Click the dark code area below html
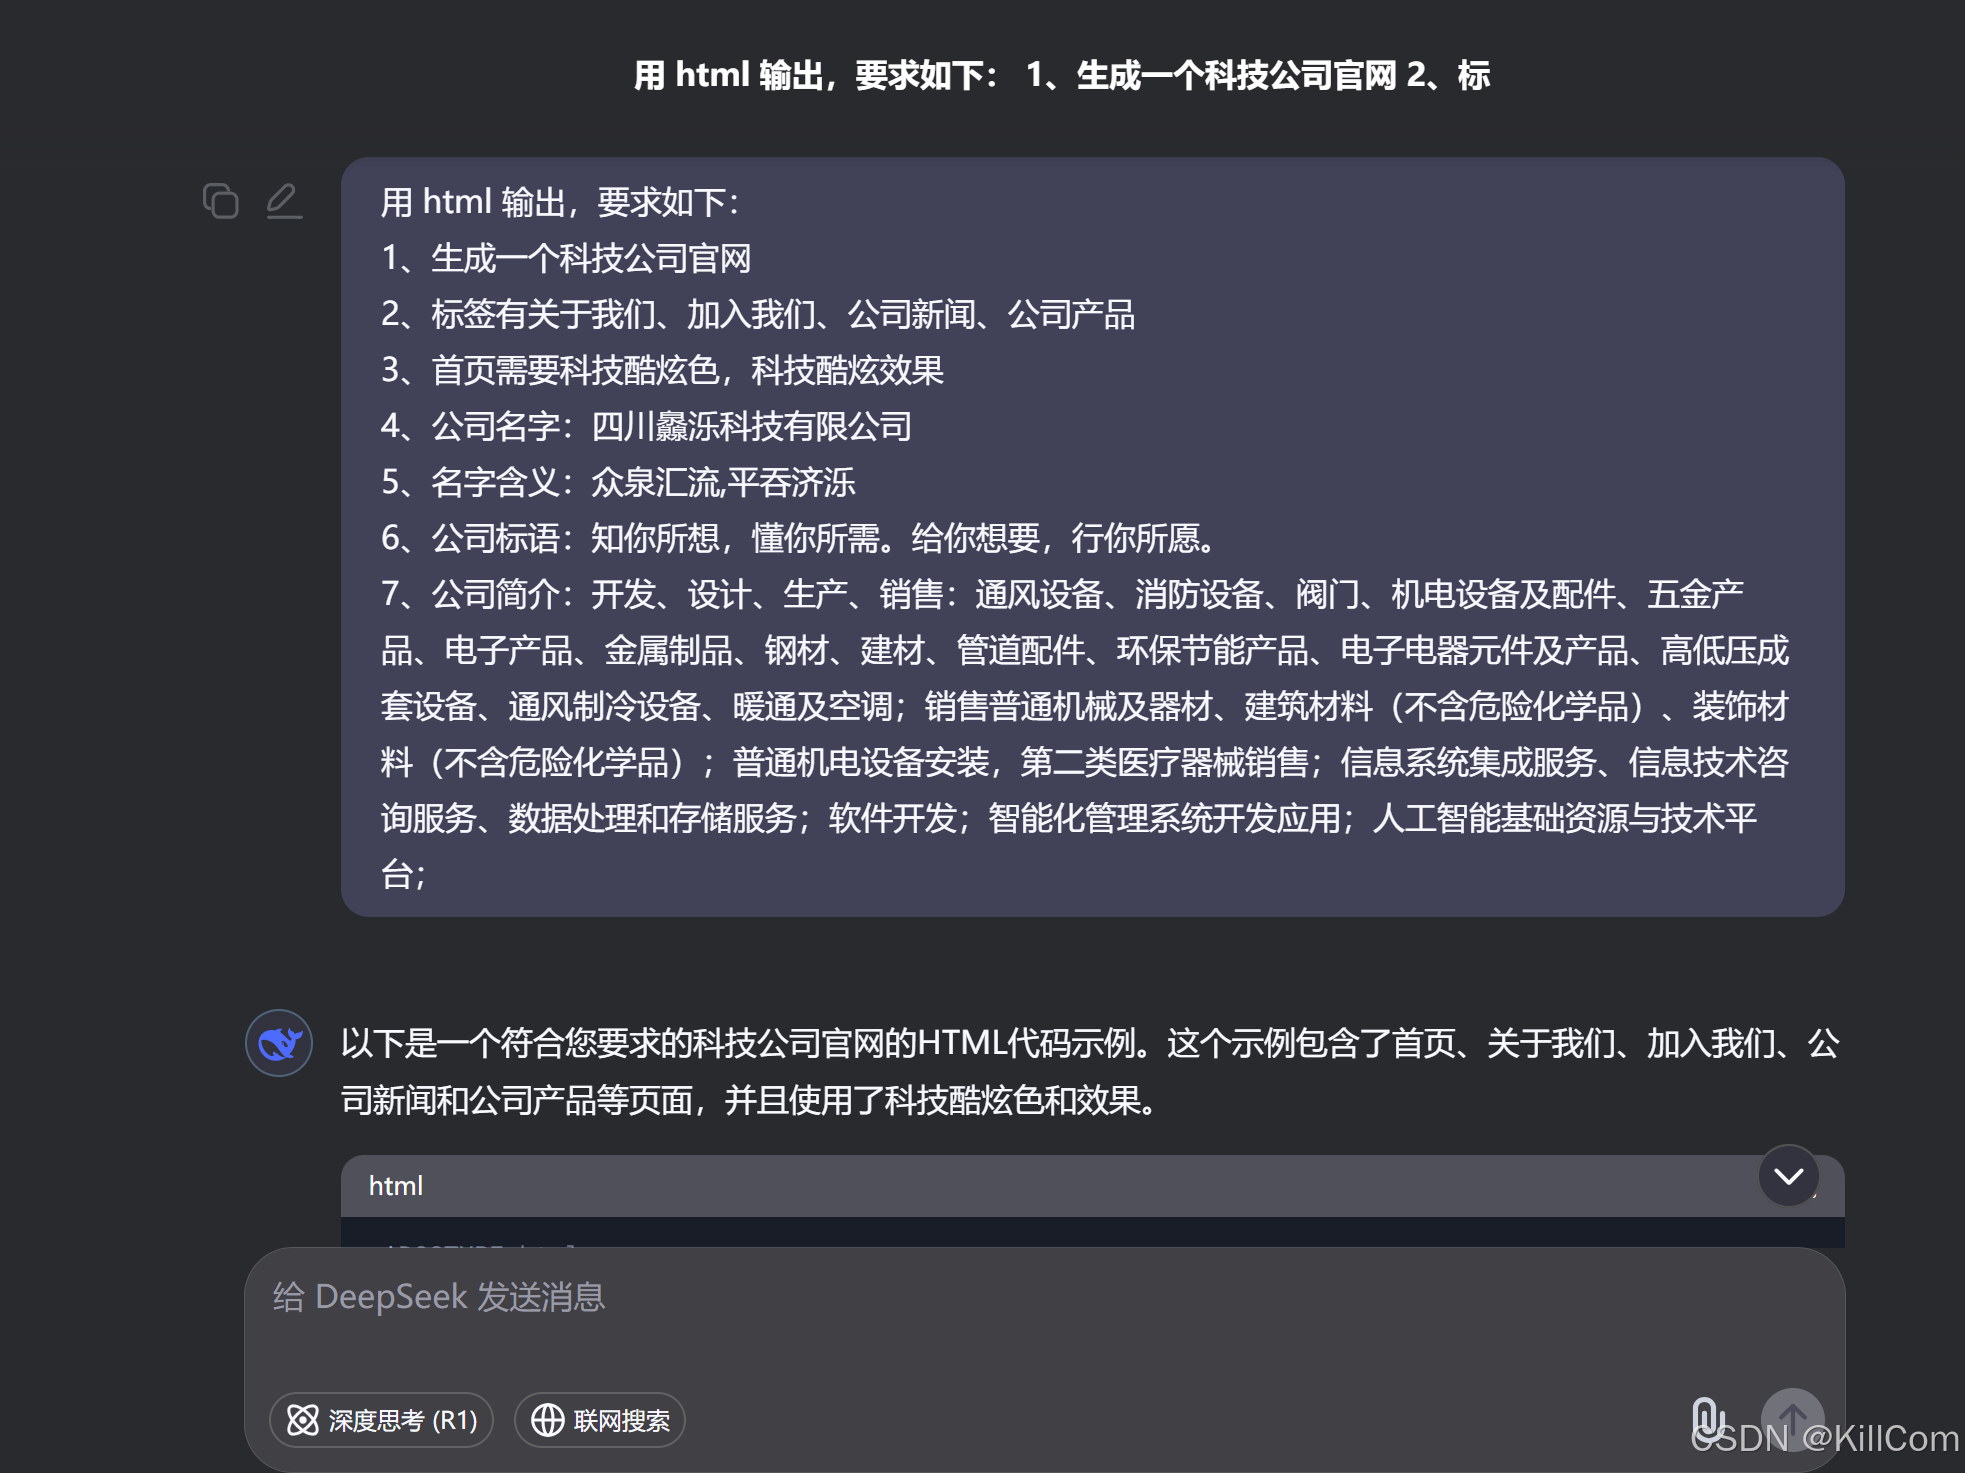The image size is (1965, 1473). point(1090,1232)
